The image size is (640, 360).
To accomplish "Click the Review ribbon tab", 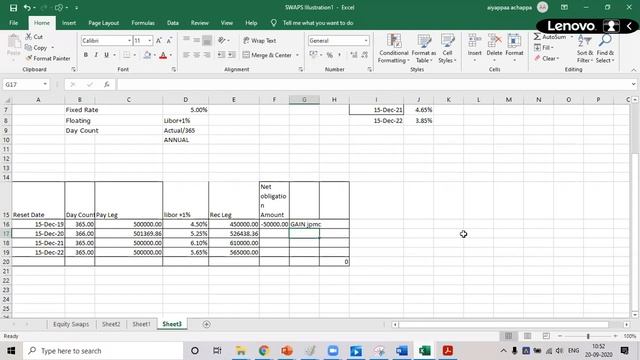I will tap(200, 23).
